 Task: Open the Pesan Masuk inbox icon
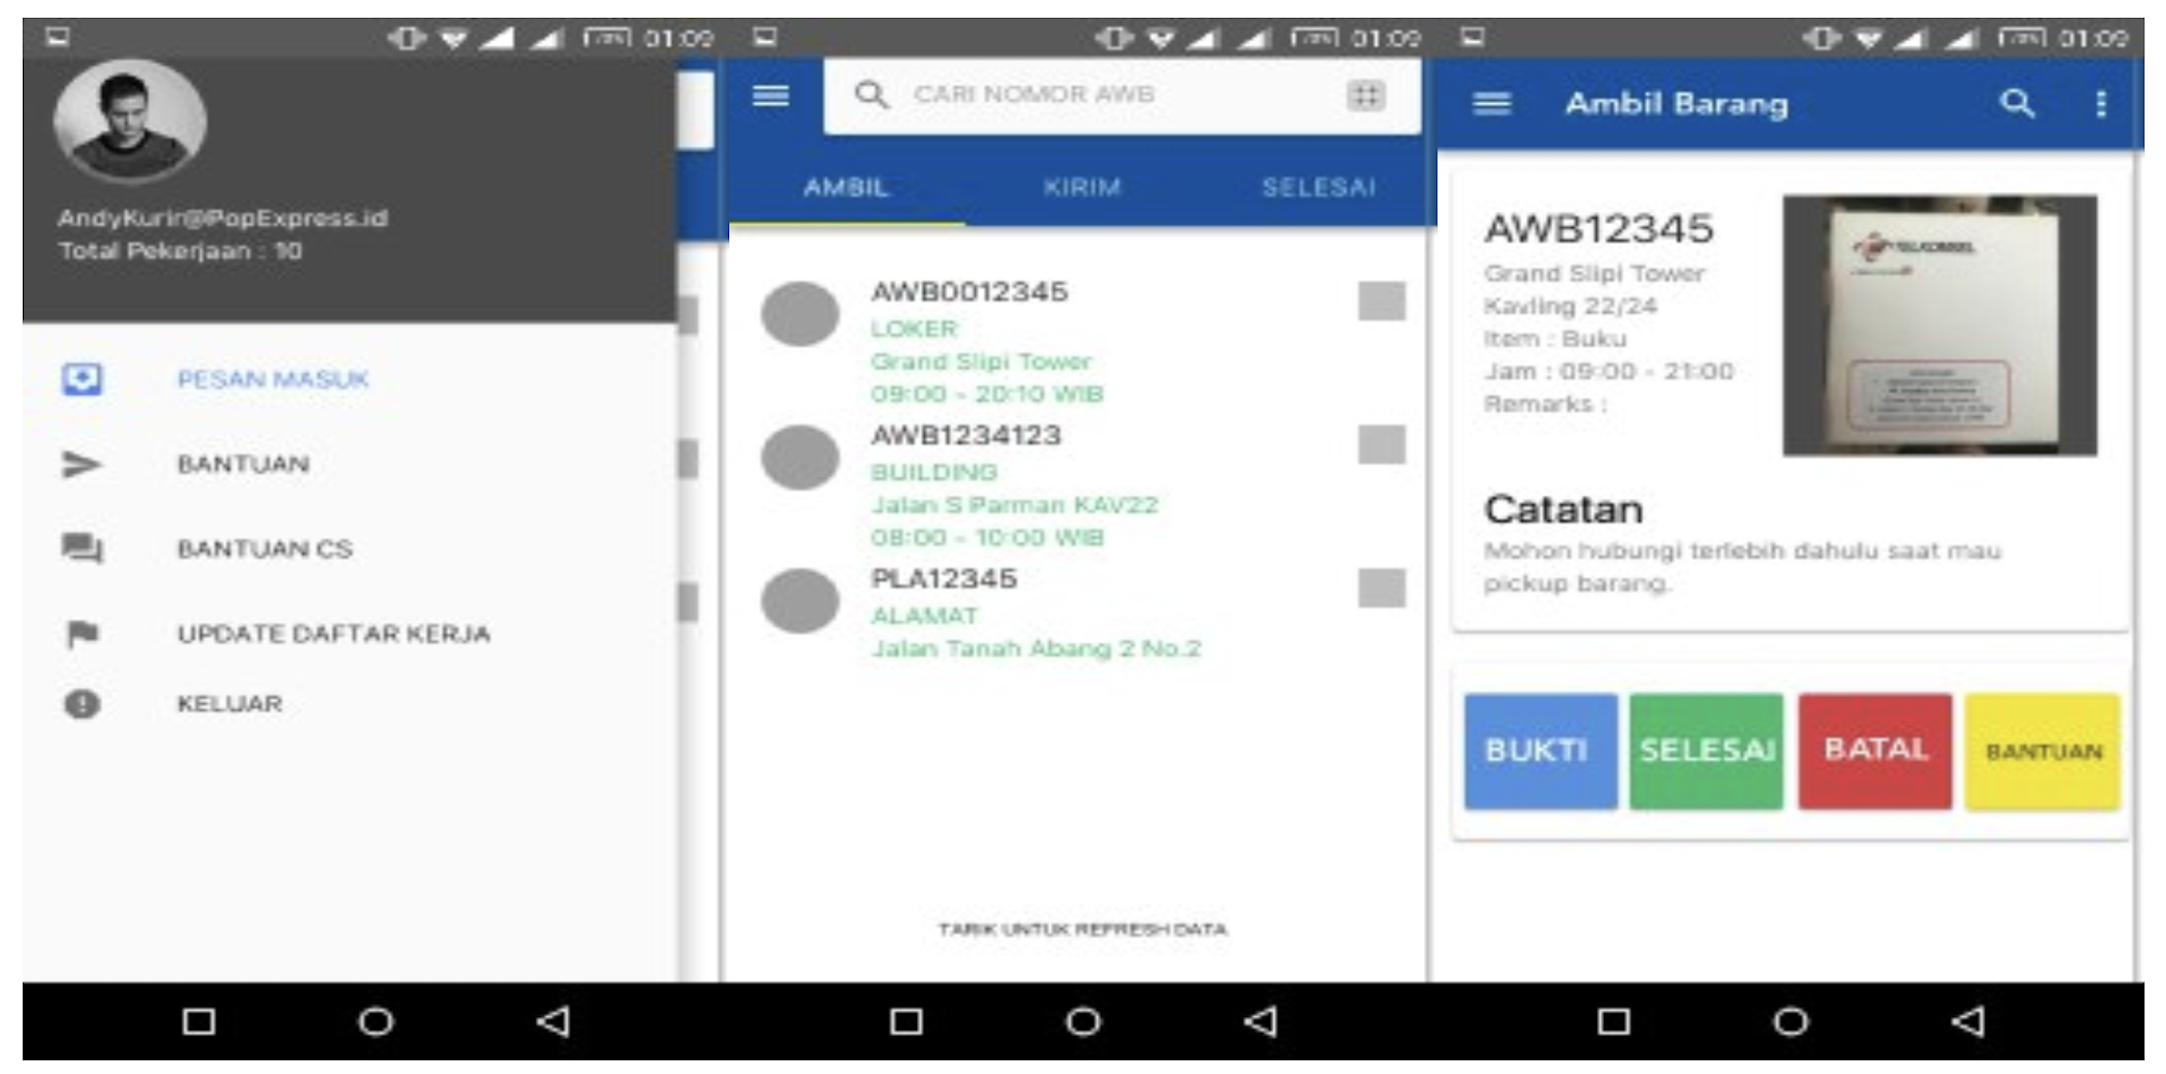pos(82,379)
